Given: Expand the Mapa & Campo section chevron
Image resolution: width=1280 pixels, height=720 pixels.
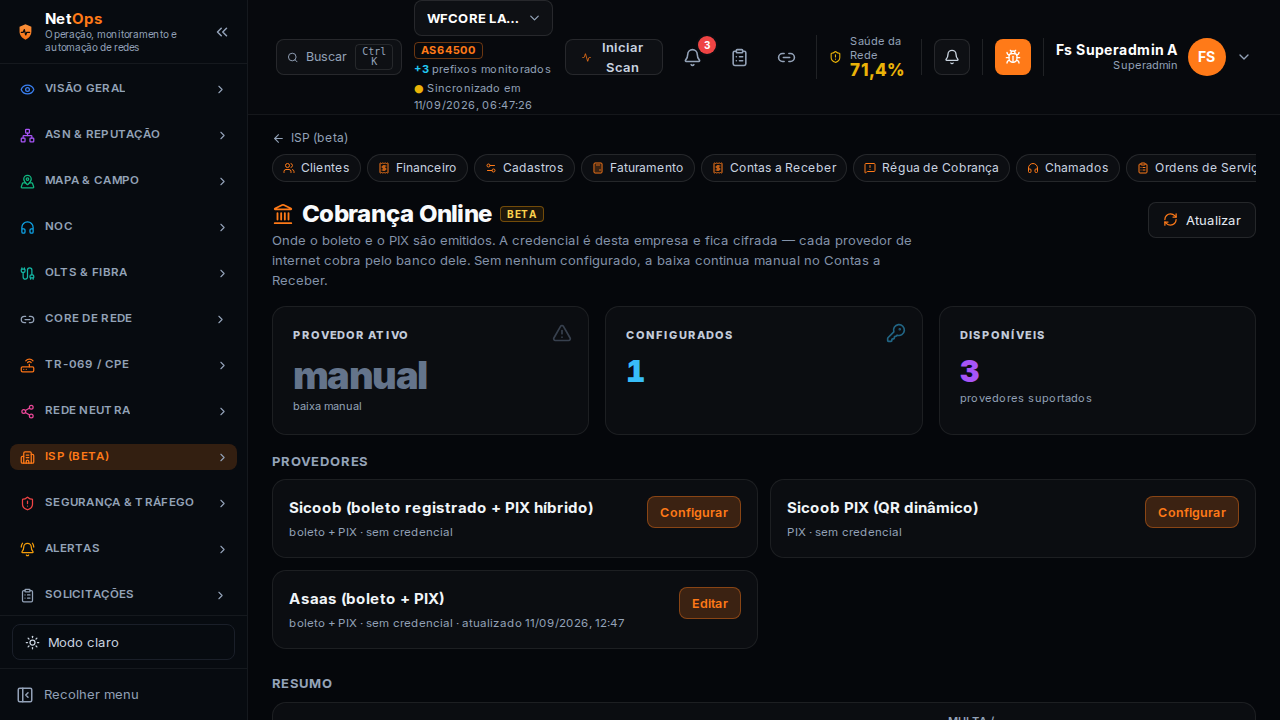Looking at the screenshot, I should 222,181.
